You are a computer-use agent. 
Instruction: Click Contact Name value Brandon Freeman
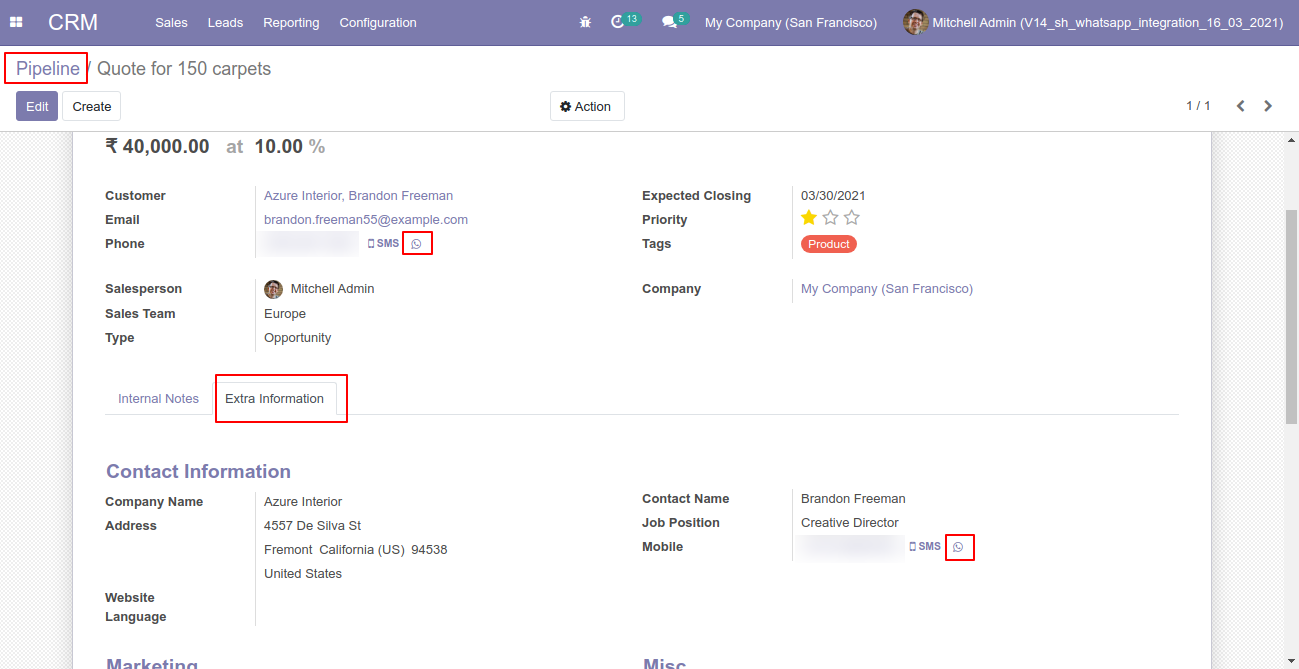click(x=853, y=499)
